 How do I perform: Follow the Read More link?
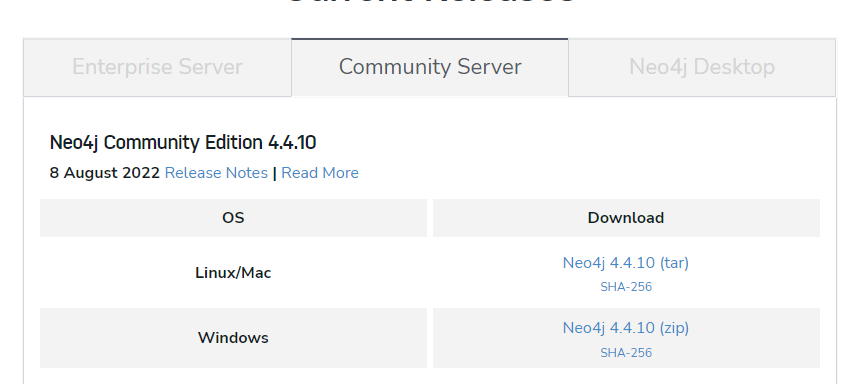click(x=320, y=173)
